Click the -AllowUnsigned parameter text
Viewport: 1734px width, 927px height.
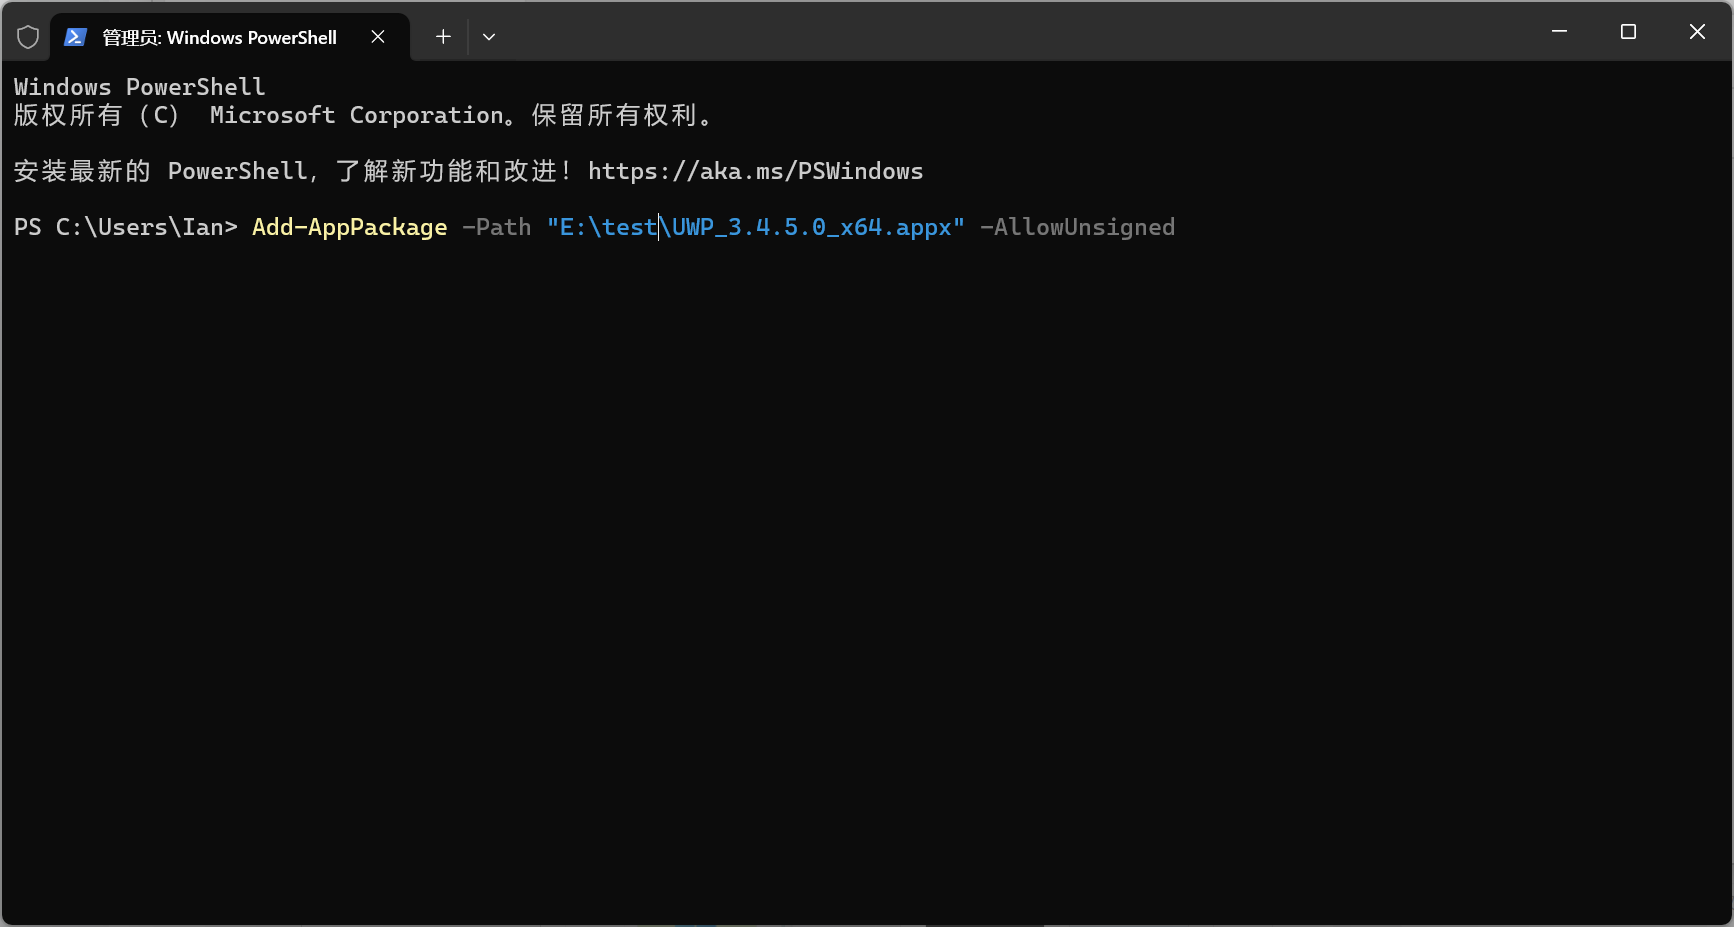click(x=1078, y=227)
